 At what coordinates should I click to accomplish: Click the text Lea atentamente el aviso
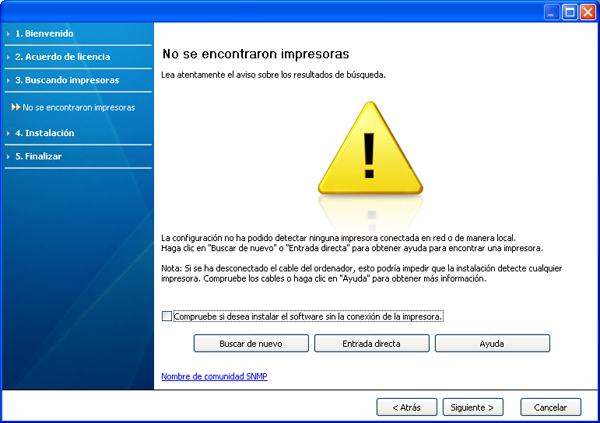coord(273,75)
